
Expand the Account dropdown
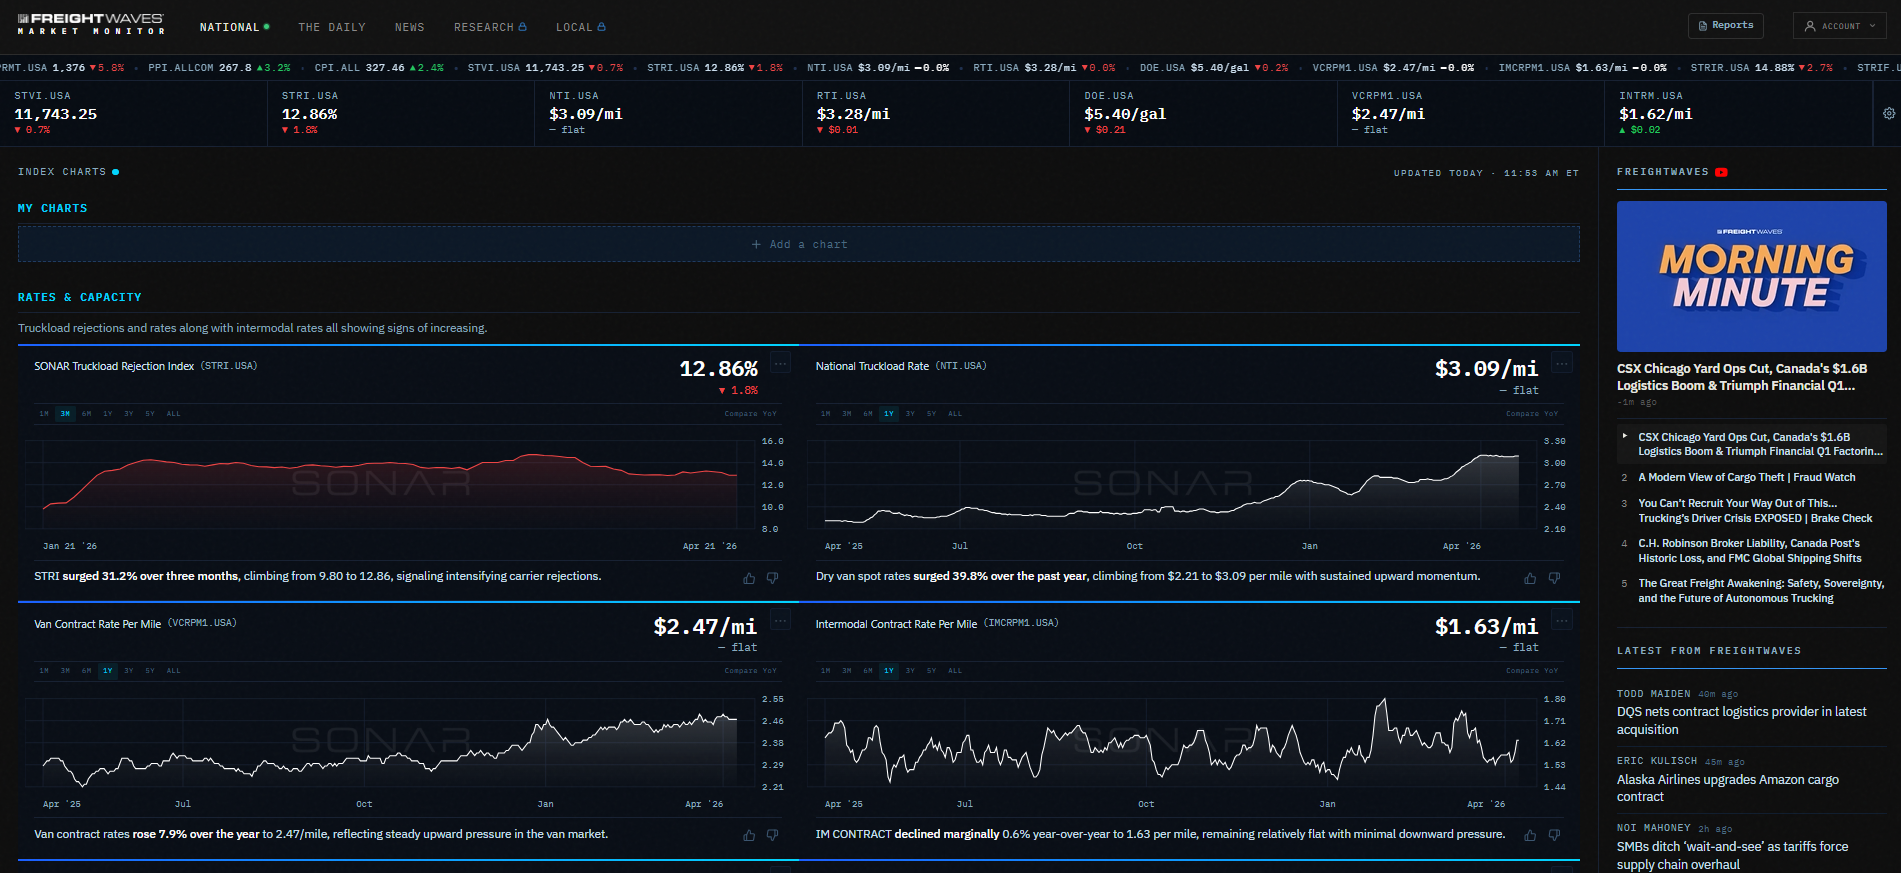tap(1839, 26)
